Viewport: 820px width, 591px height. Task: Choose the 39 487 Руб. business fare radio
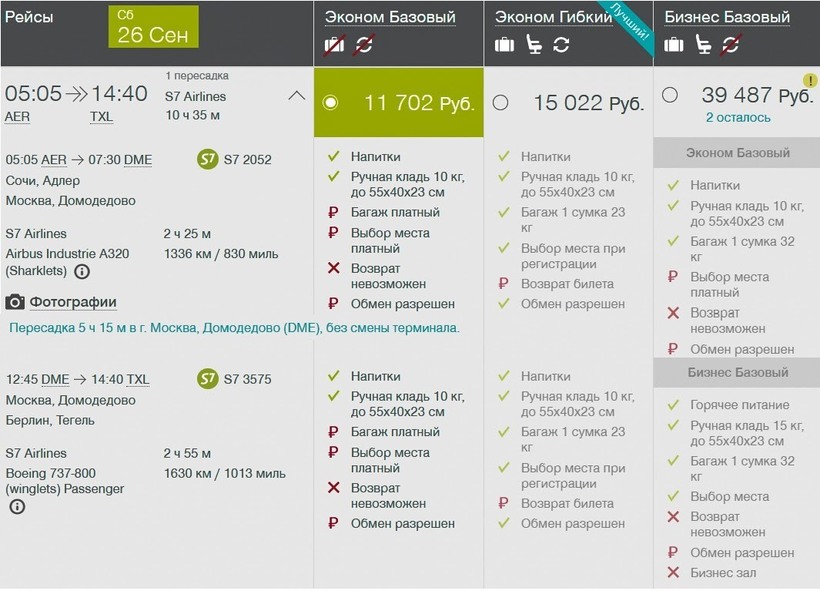pyautogui.click(x=670, y=95)
